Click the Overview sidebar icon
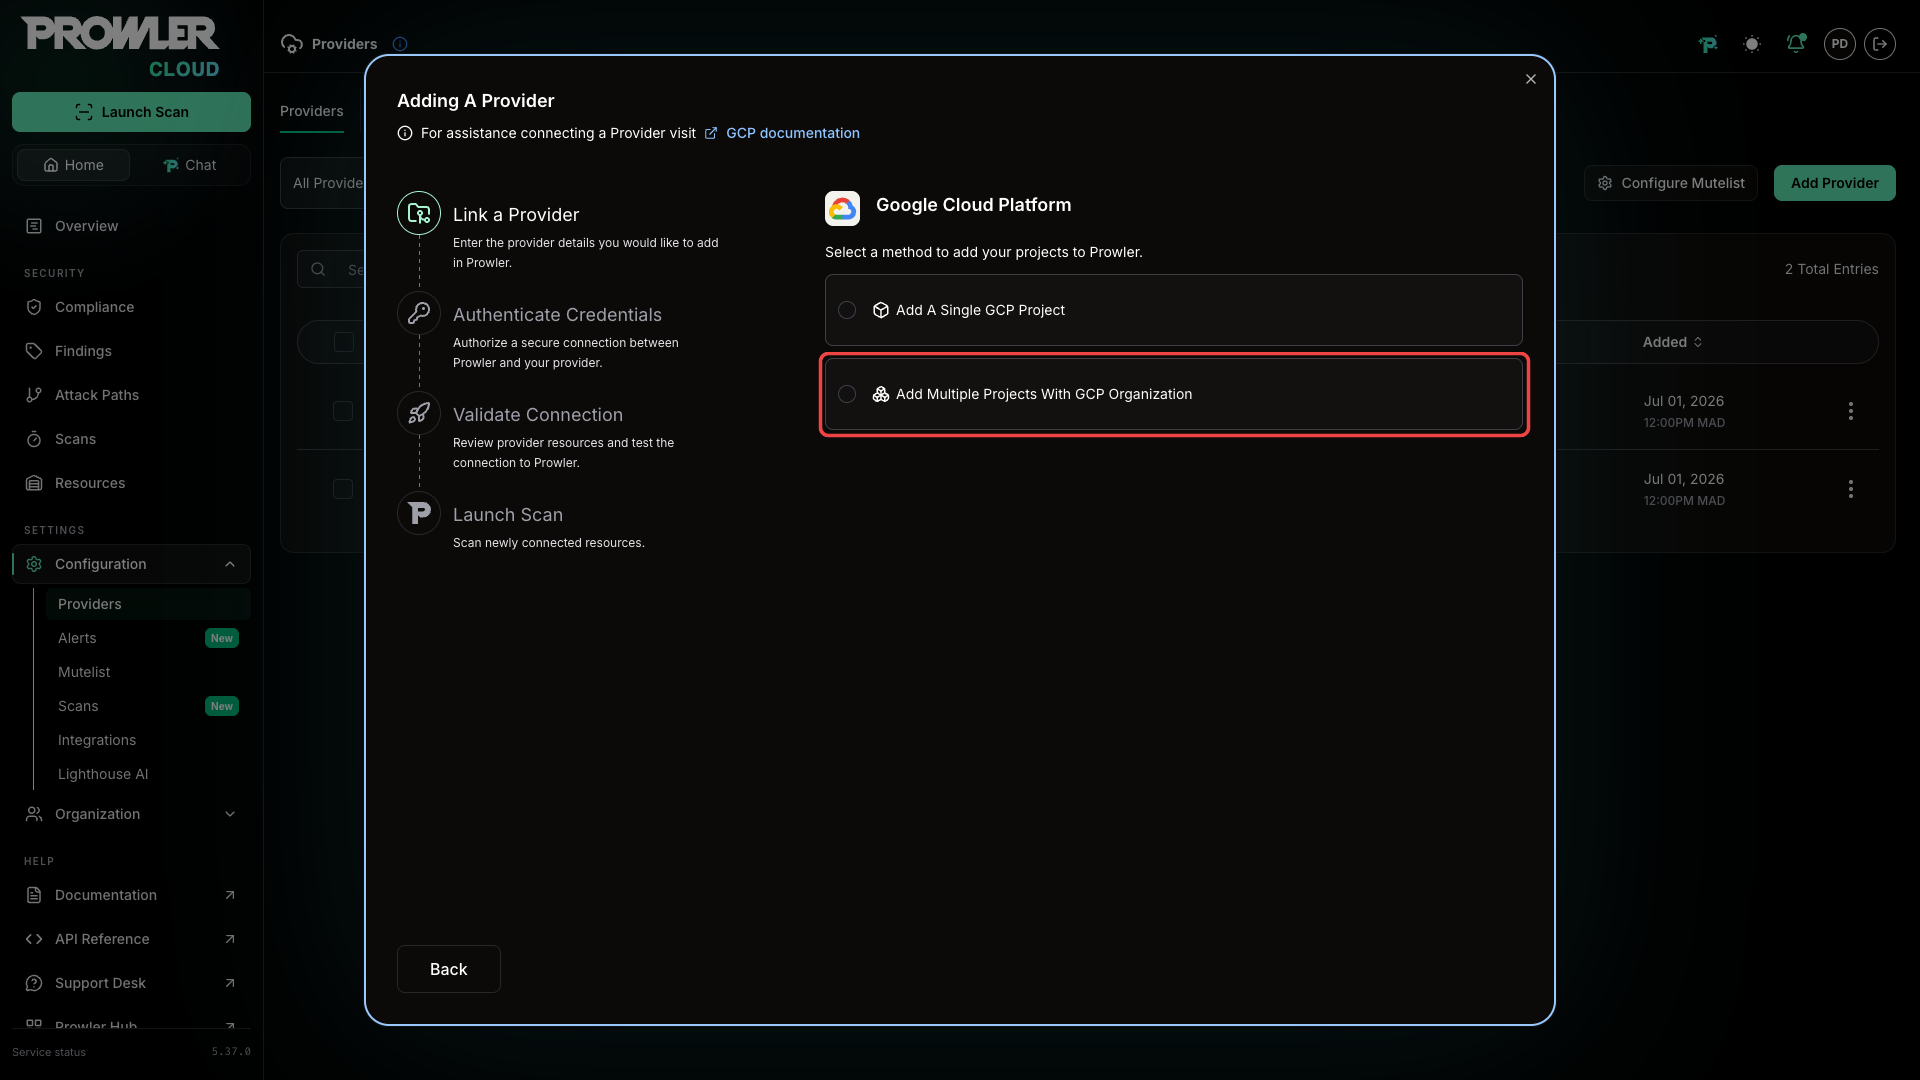Viewport: 1920px width, 1080px height. coord(34,226)
